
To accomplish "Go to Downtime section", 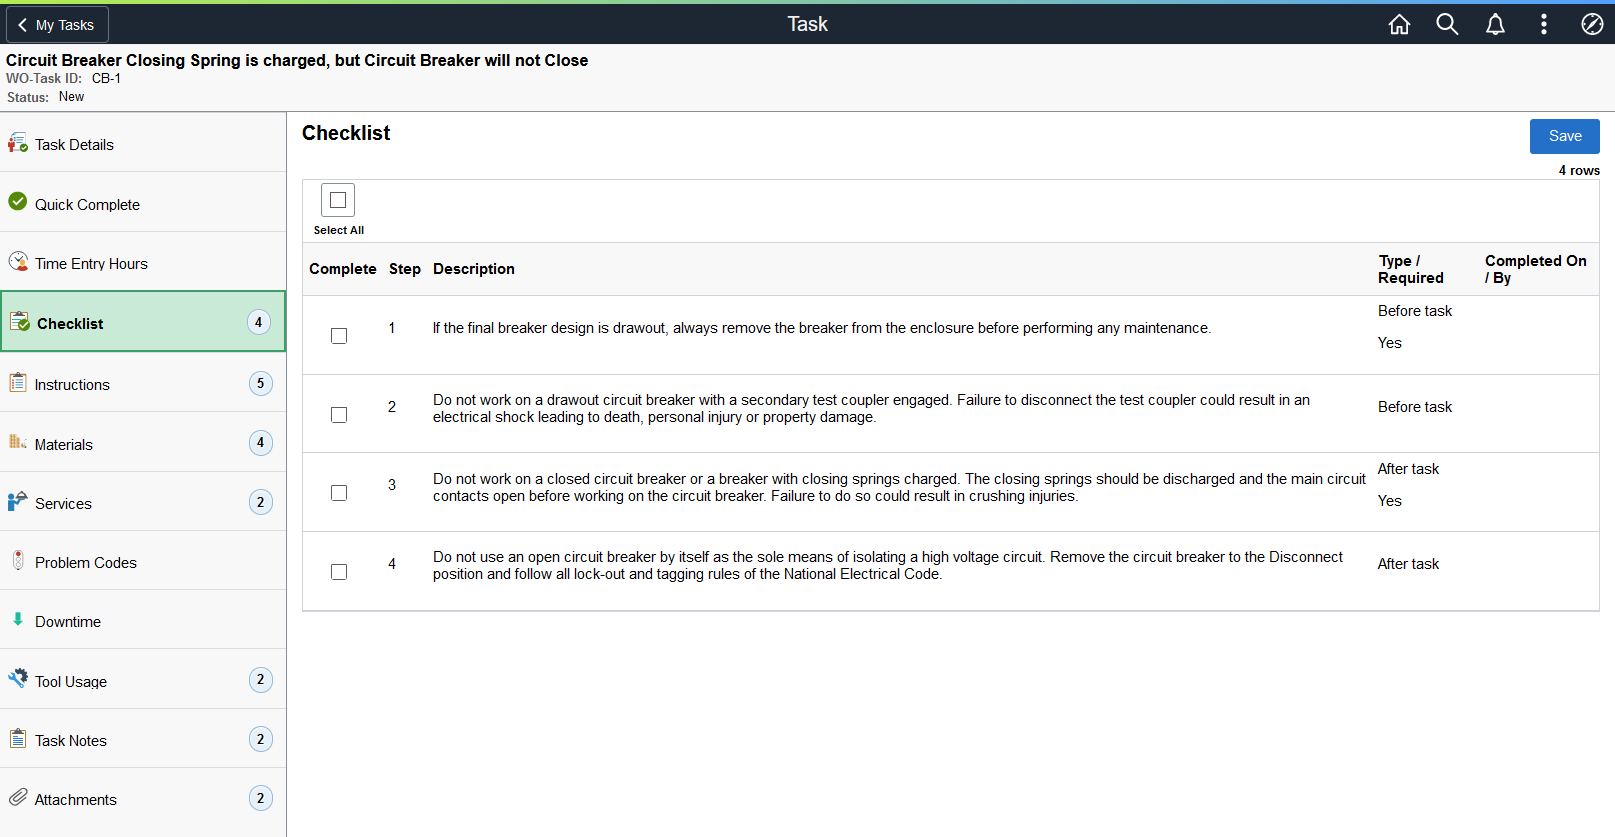I will pos(143,620).
